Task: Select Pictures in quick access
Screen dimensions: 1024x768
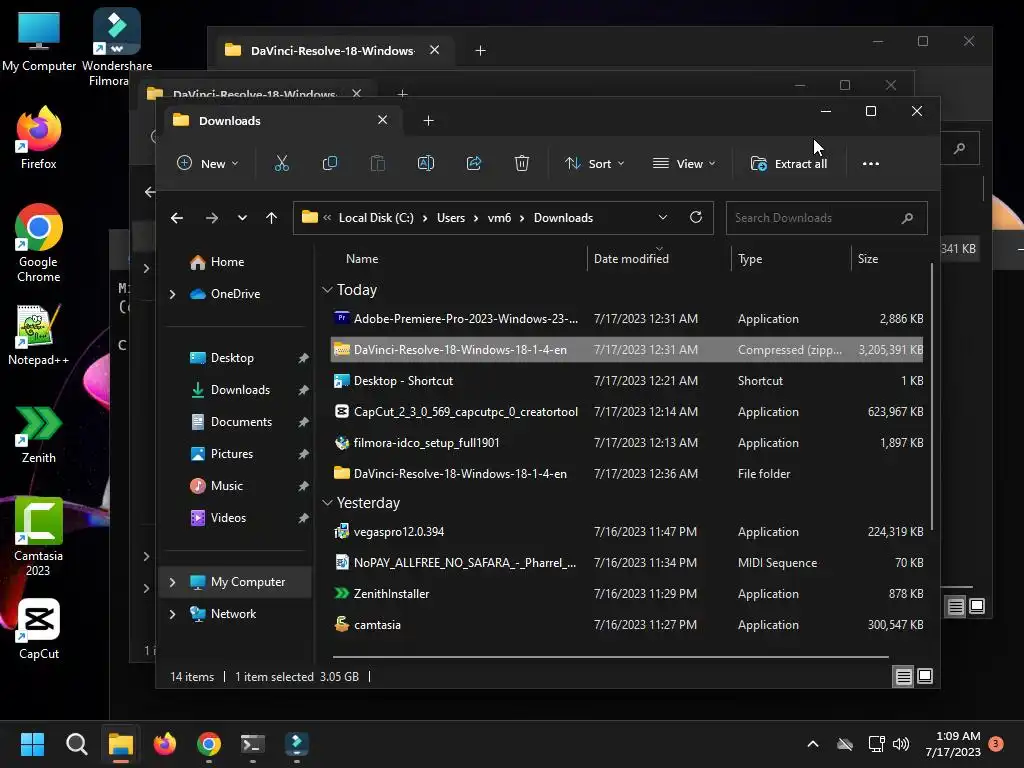Action: pos(231,454)
